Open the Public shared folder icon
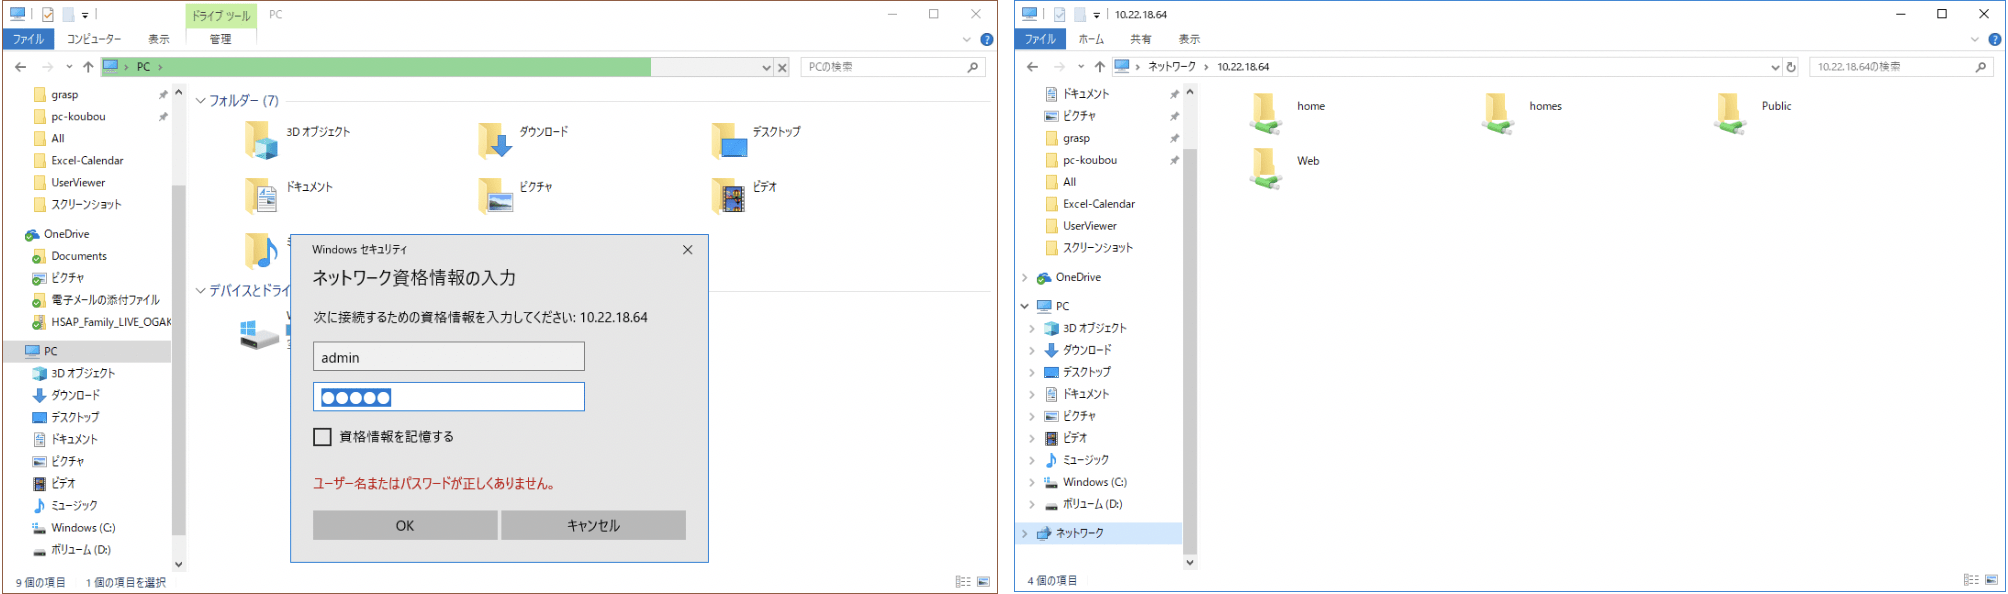The height and width of the screenshot is (594, 2008). click(x=1729, y=113)
